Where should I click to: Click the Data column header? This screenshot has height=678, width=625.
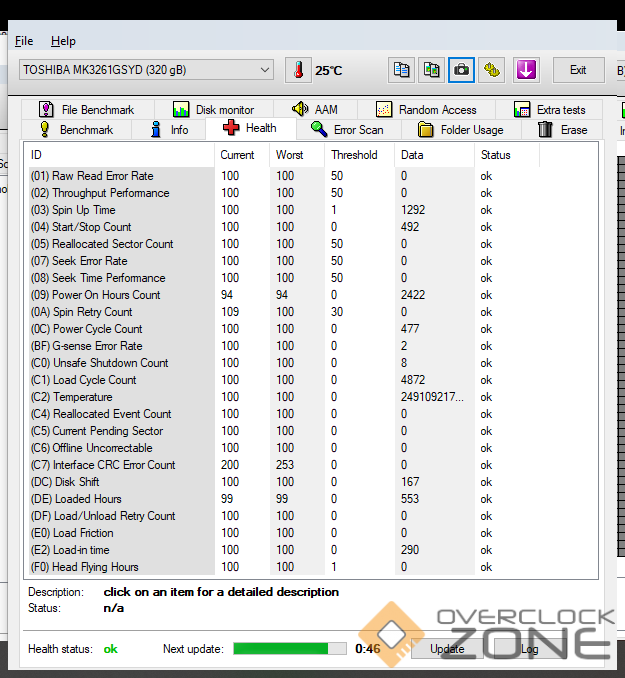click(435, 155)
